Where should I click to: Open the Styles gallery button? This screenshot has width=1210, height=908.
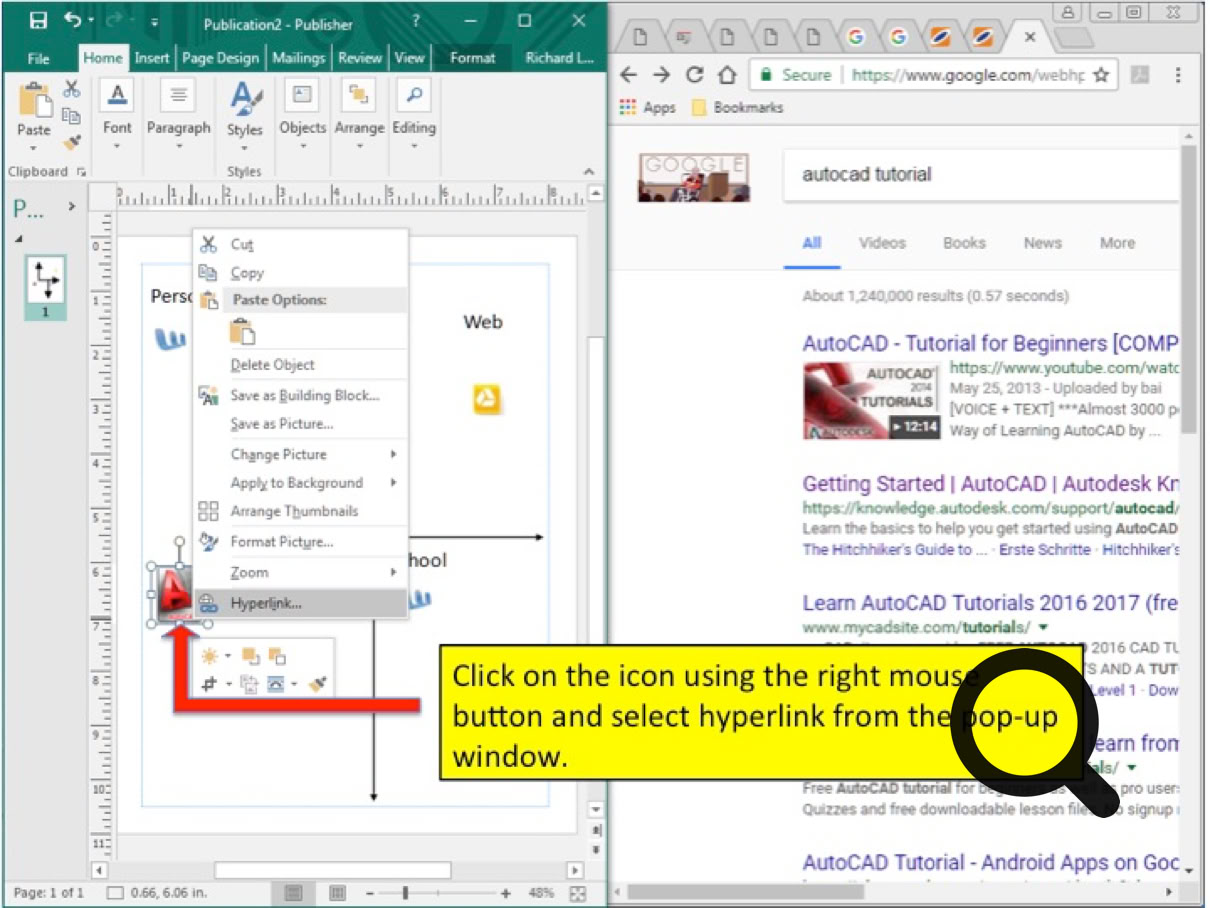point(244,116)
